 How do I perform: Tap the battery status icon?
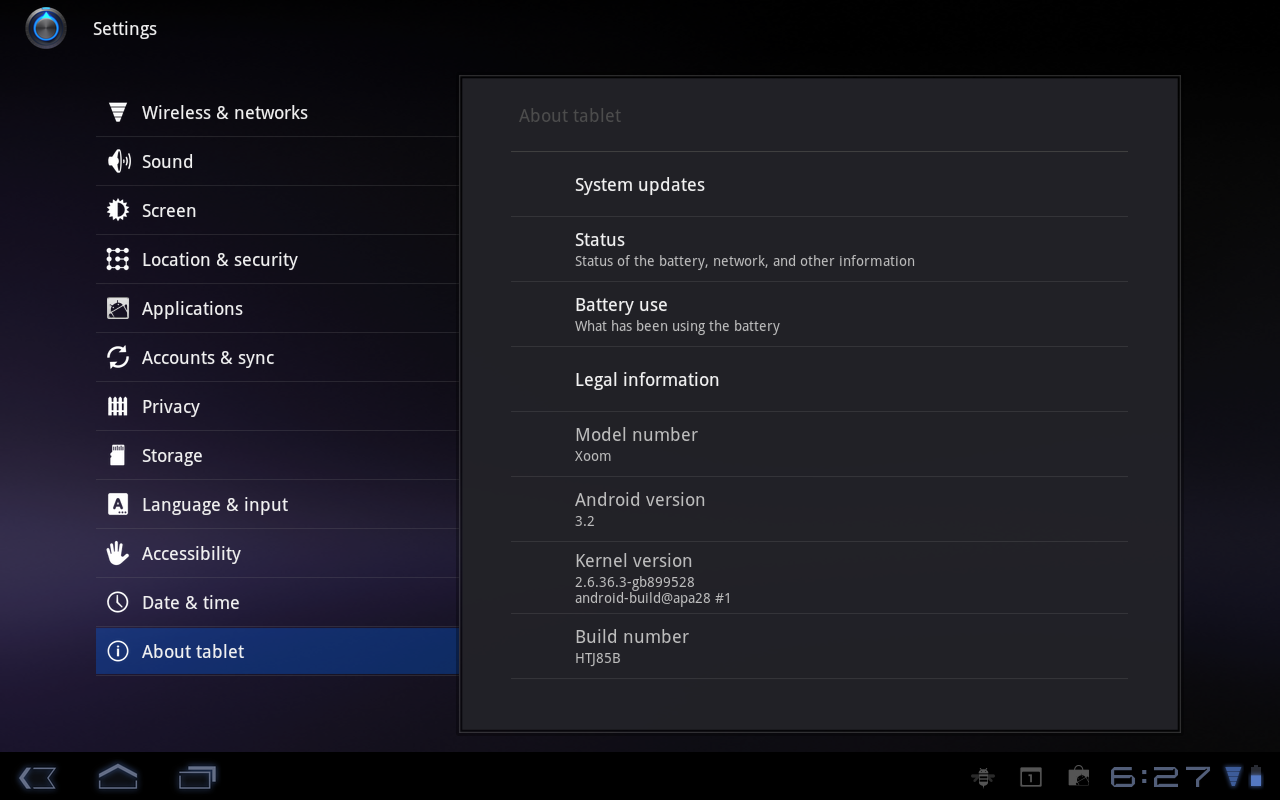tap(1256, 776)
